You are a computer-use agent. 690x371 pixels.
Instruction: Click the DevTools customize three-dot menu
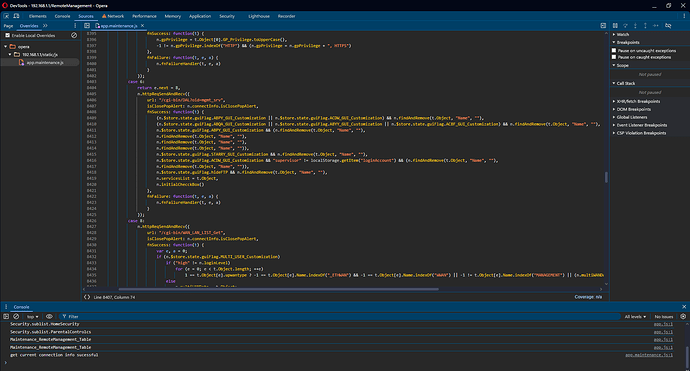pos(684,16)
